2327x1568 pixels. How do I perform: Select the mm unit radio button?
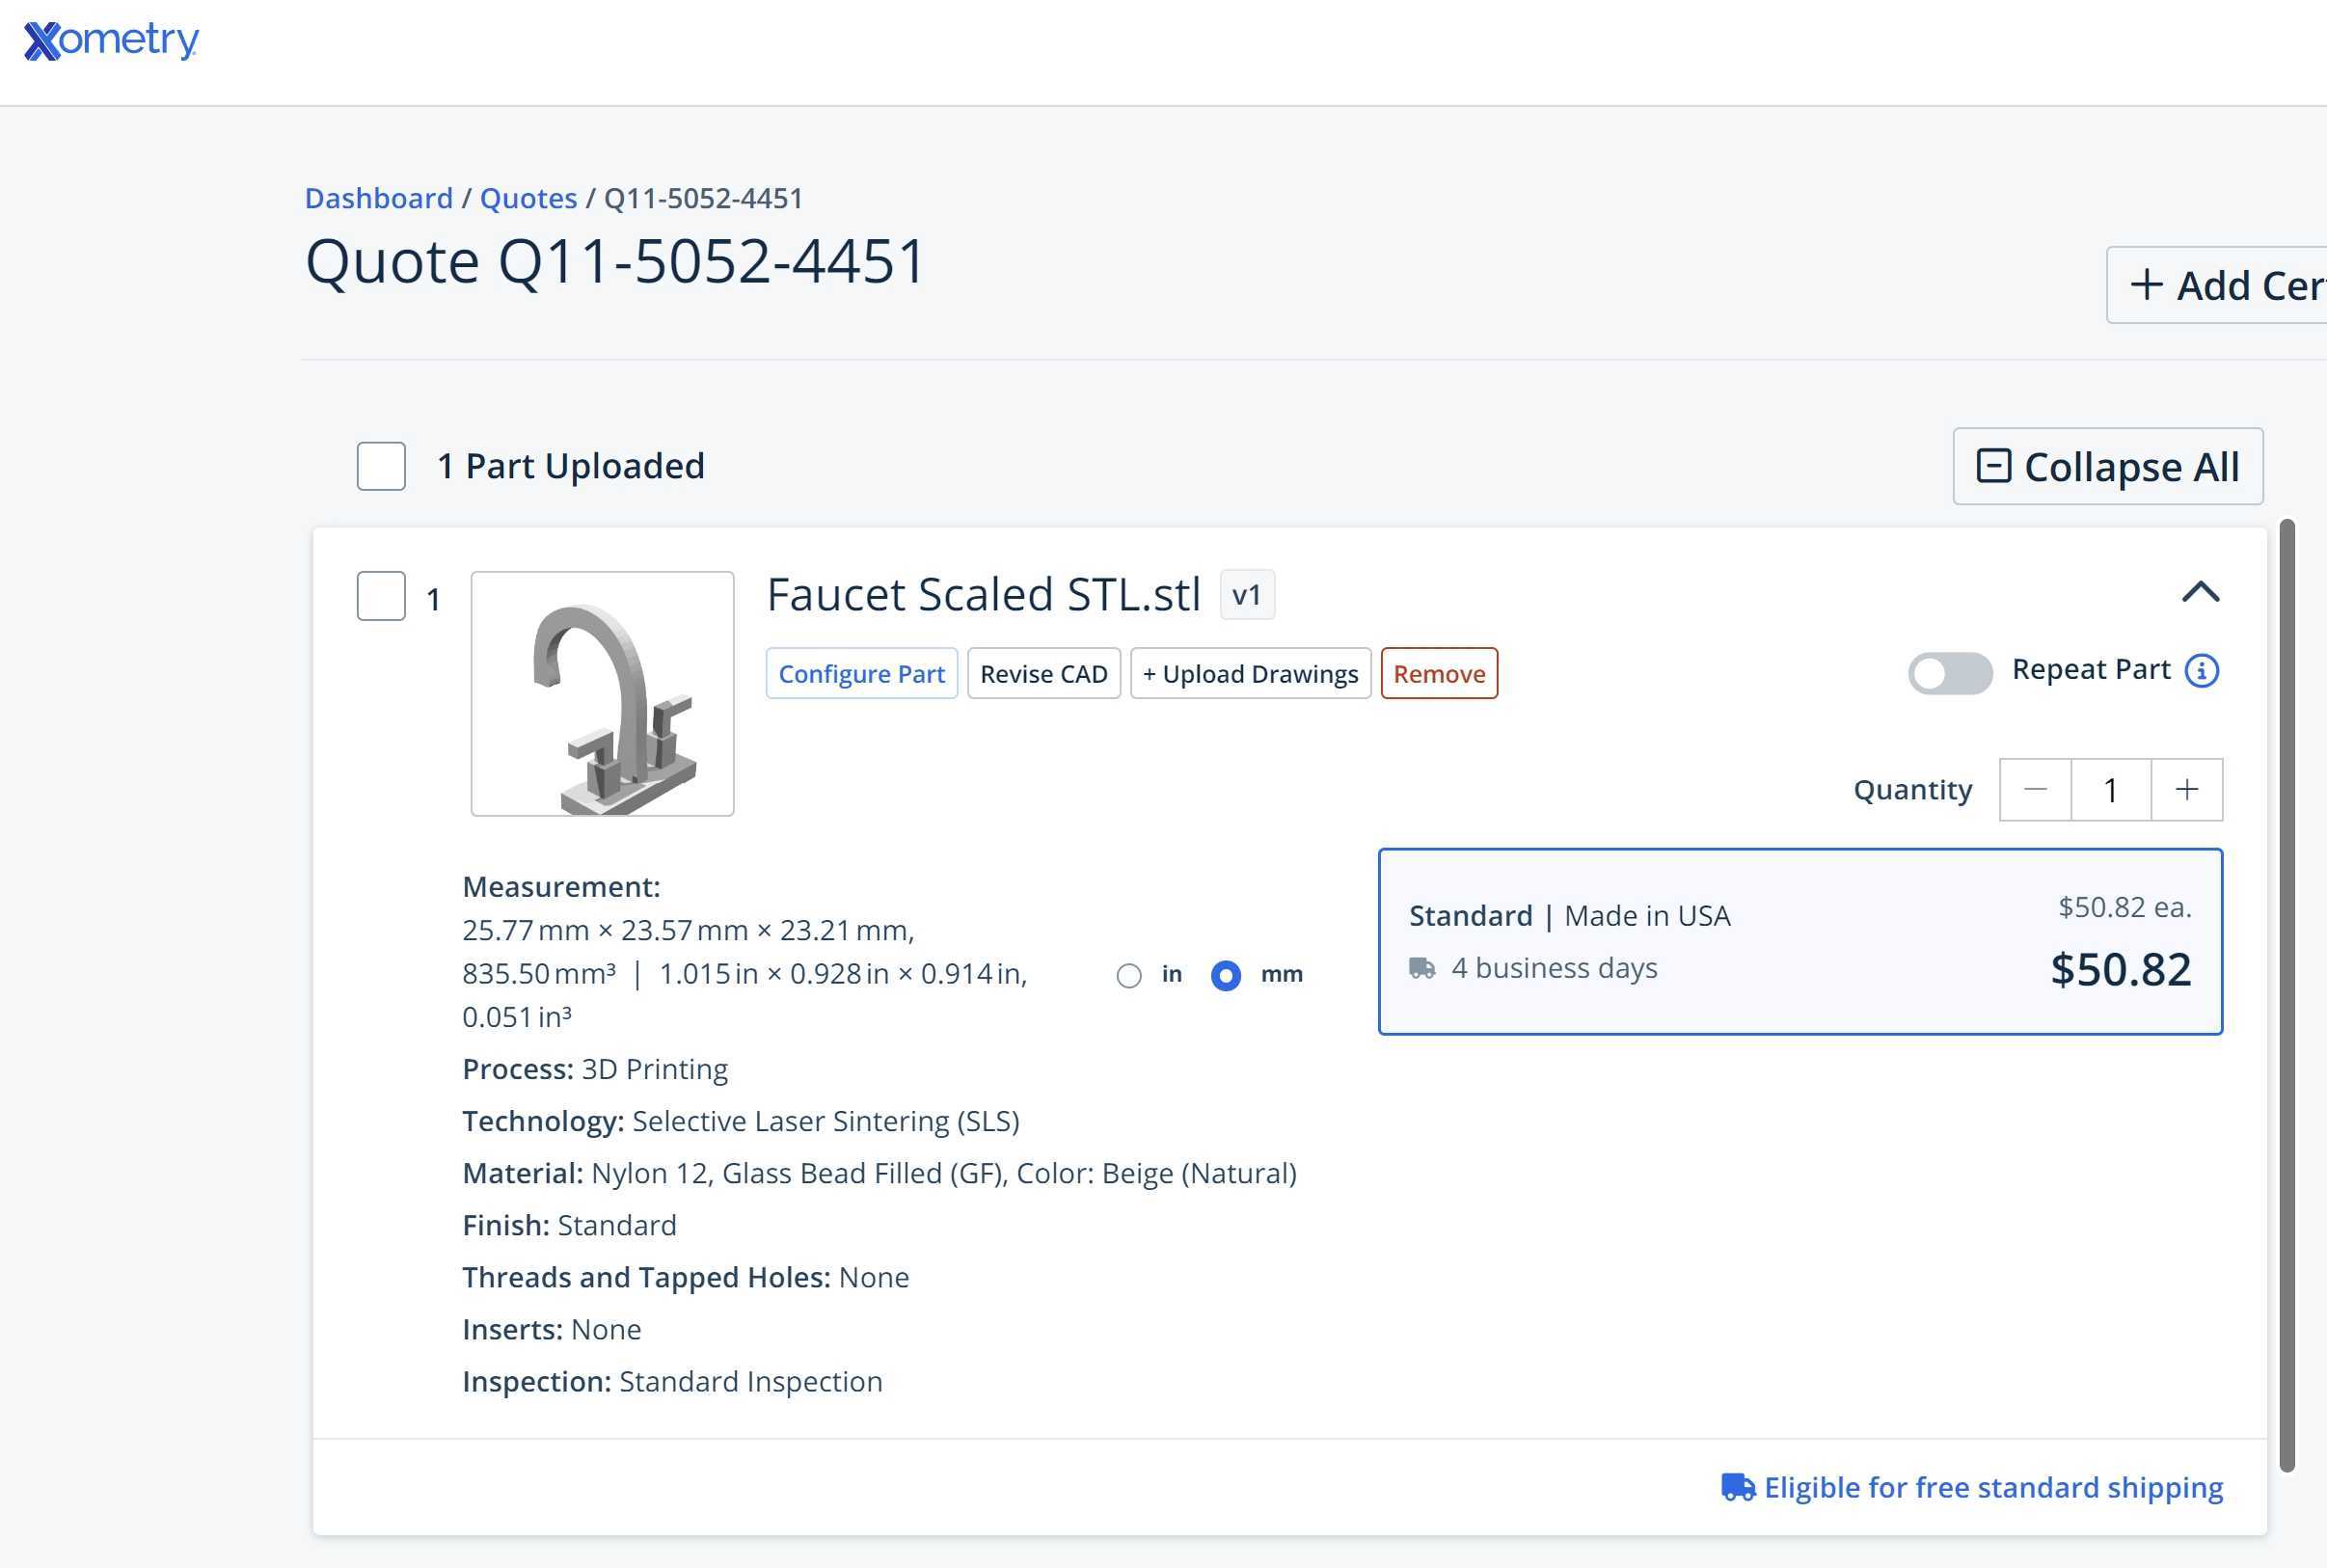pyautogui.click(x=1226, y=976)
